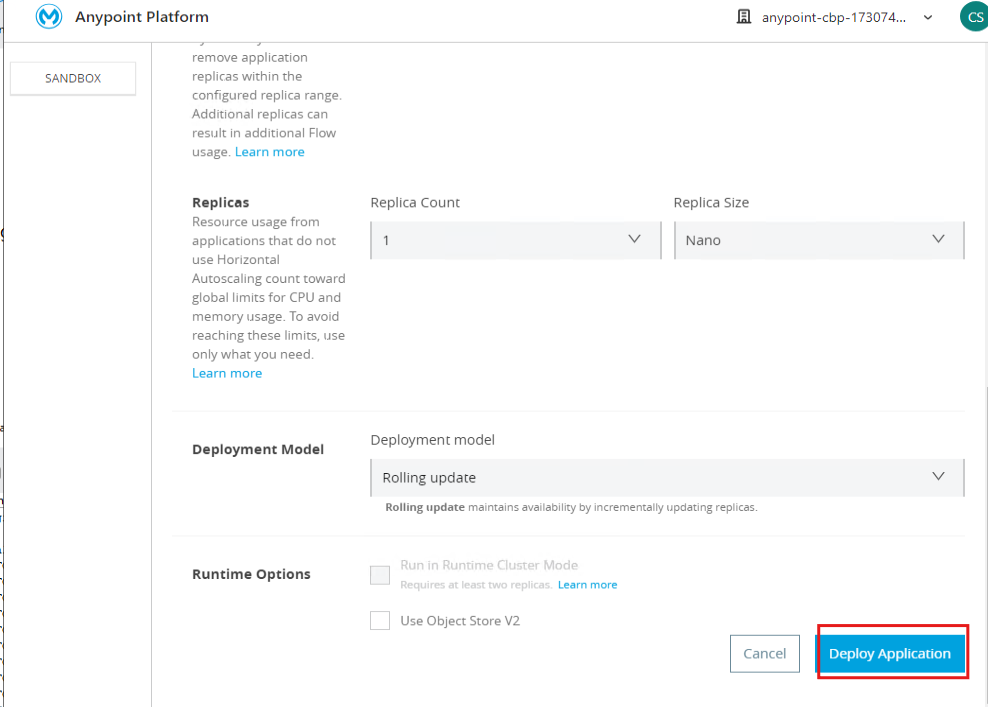This screenshot has width=988, height=707.
Task: Click the chevron on the Replica Size field
Action: [938, 239]
